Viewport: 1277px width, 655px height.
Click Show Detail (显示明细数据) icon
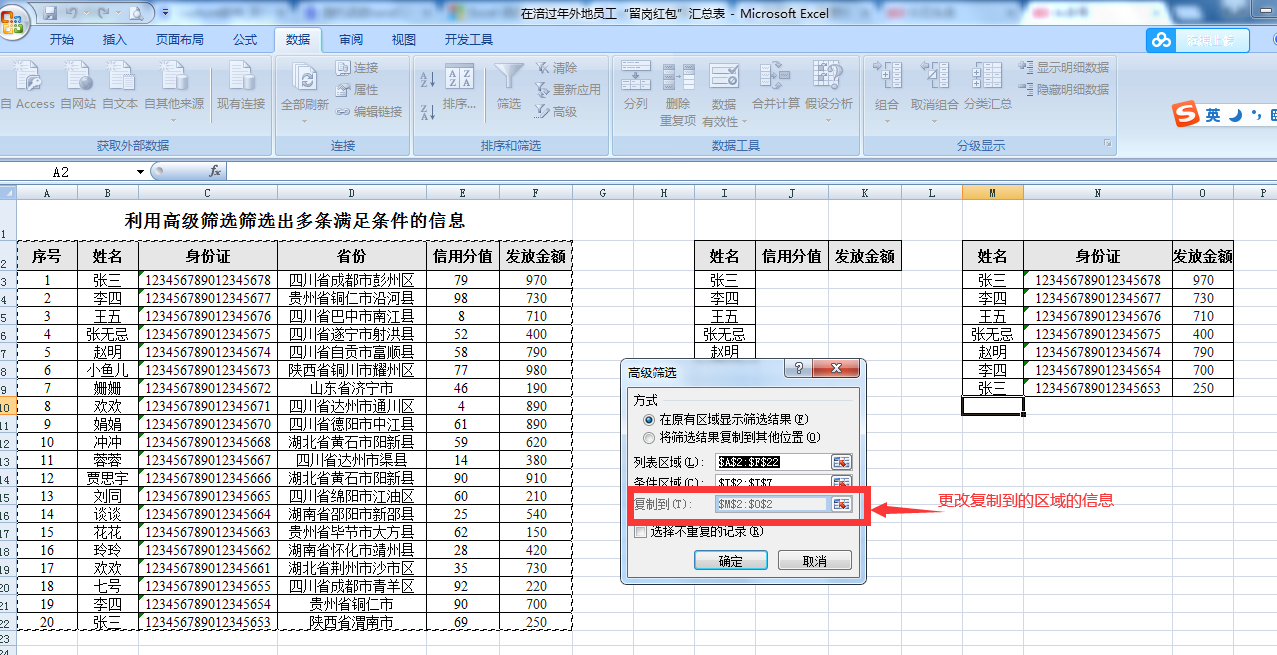[1064, 68]
